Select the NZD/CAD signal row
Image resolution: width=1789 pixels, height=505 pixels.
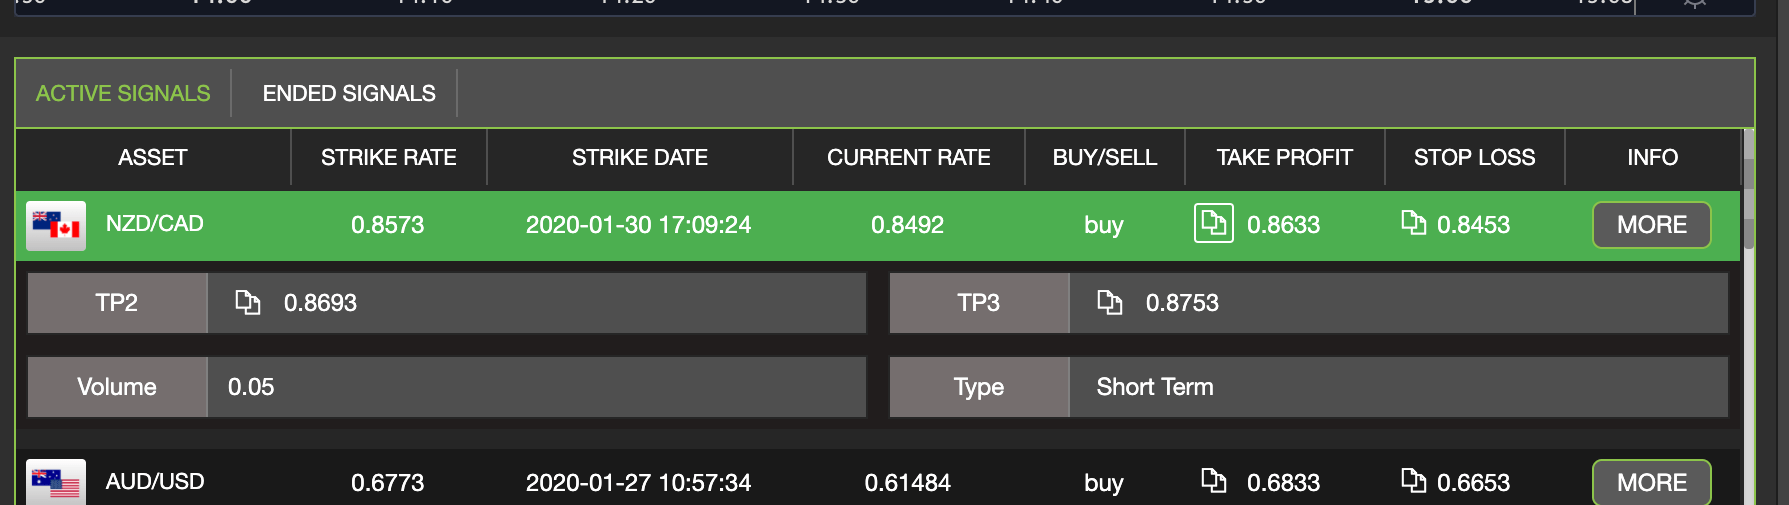click(878, 225)
